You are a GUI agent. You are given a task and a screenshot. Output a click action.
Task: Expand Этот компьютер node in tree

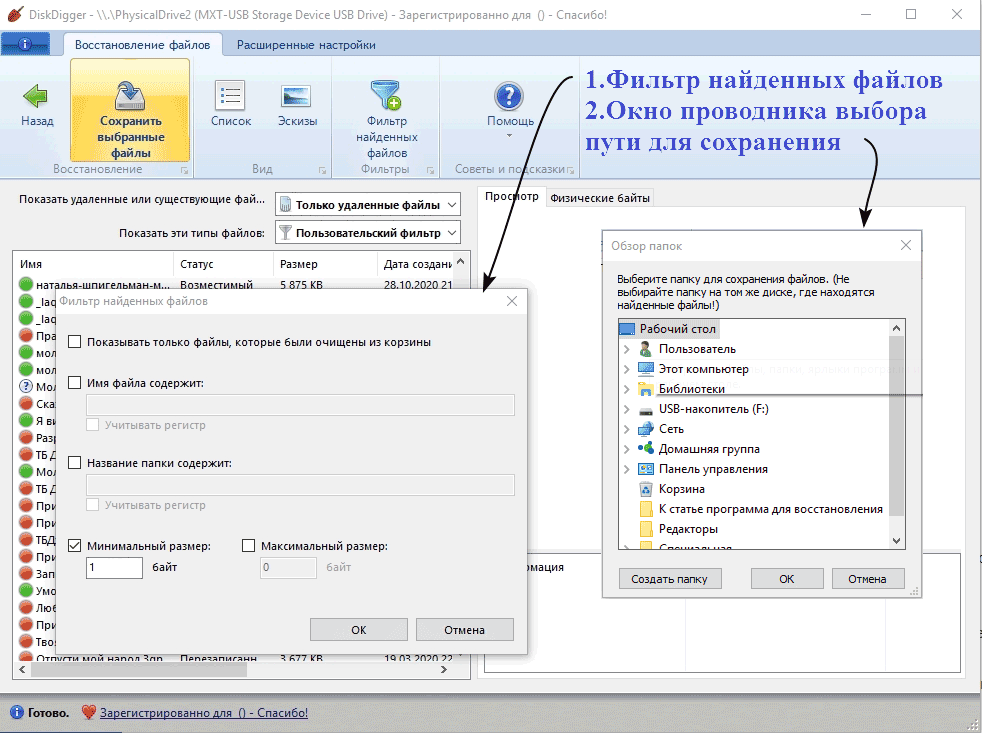[x=627, y=369]
